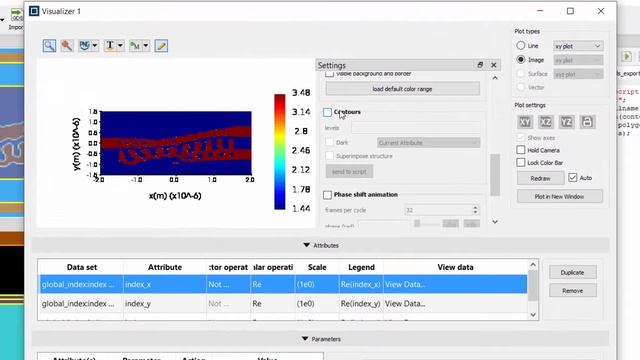
Task: Click the Duplicate button
Action: click(x=572, y=272)
